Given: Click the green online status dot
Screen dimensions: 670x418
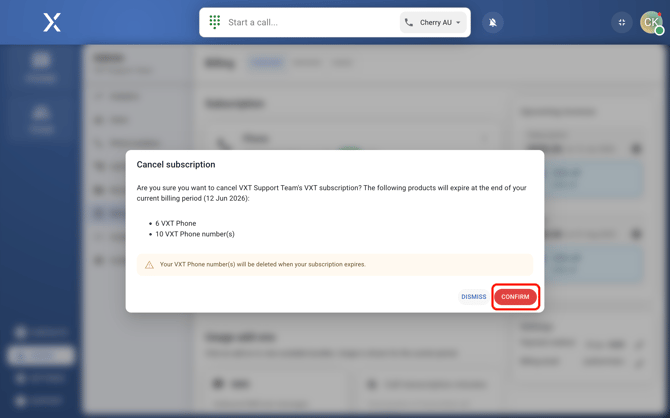Looking at the screenshot, I should click(x=659, y=31).
